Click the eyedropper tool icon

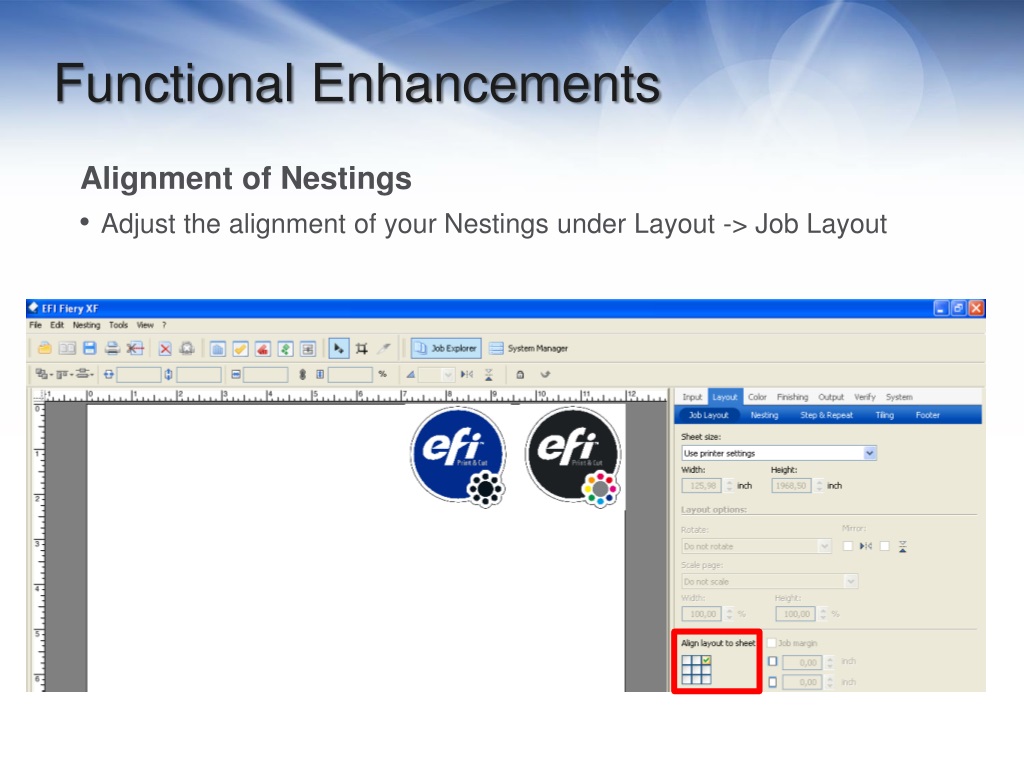click(384, 348)
